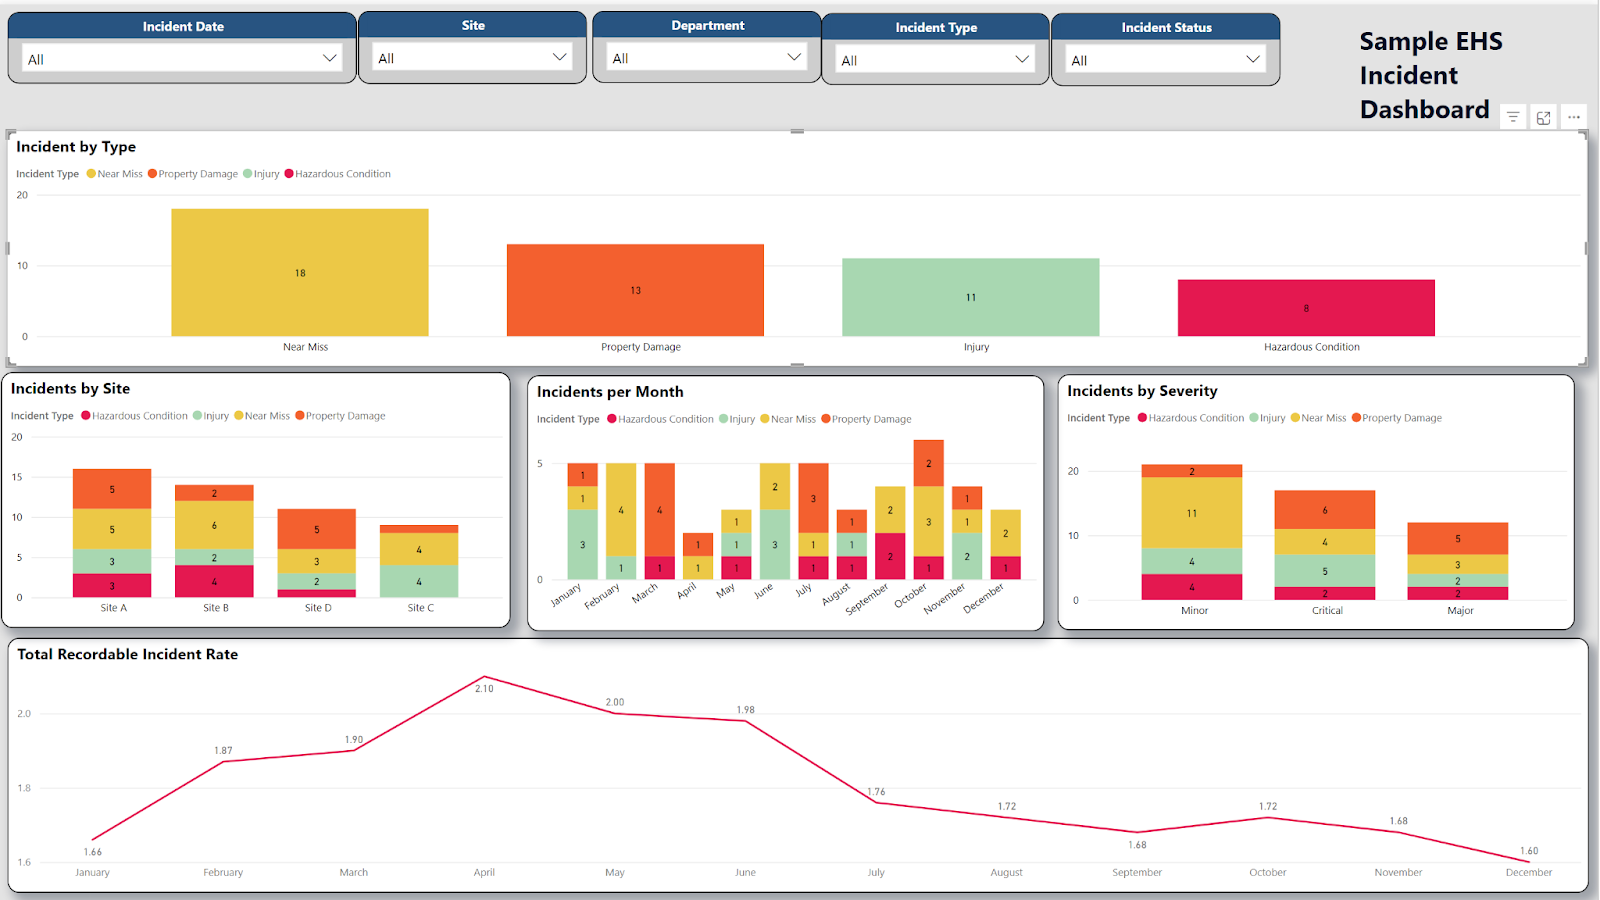Open the Incident Date slicer dropdown

pos(330,58)
